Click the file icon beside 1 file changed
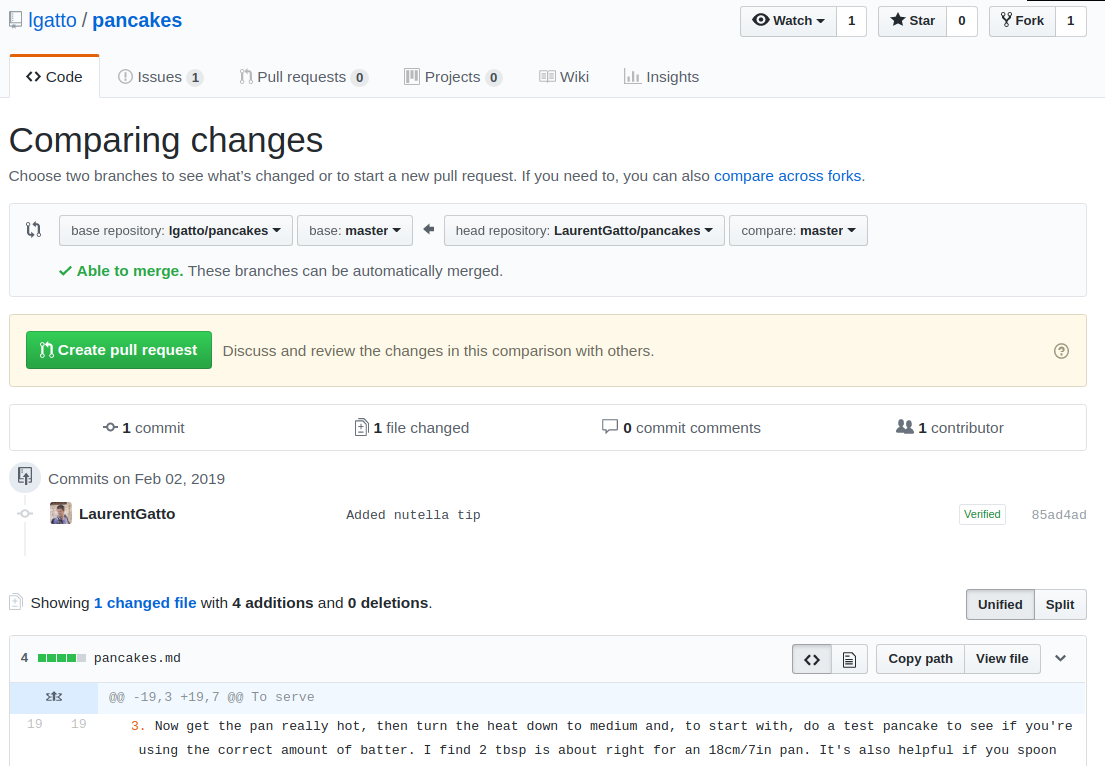1105x766 pixels. [361, 427]
